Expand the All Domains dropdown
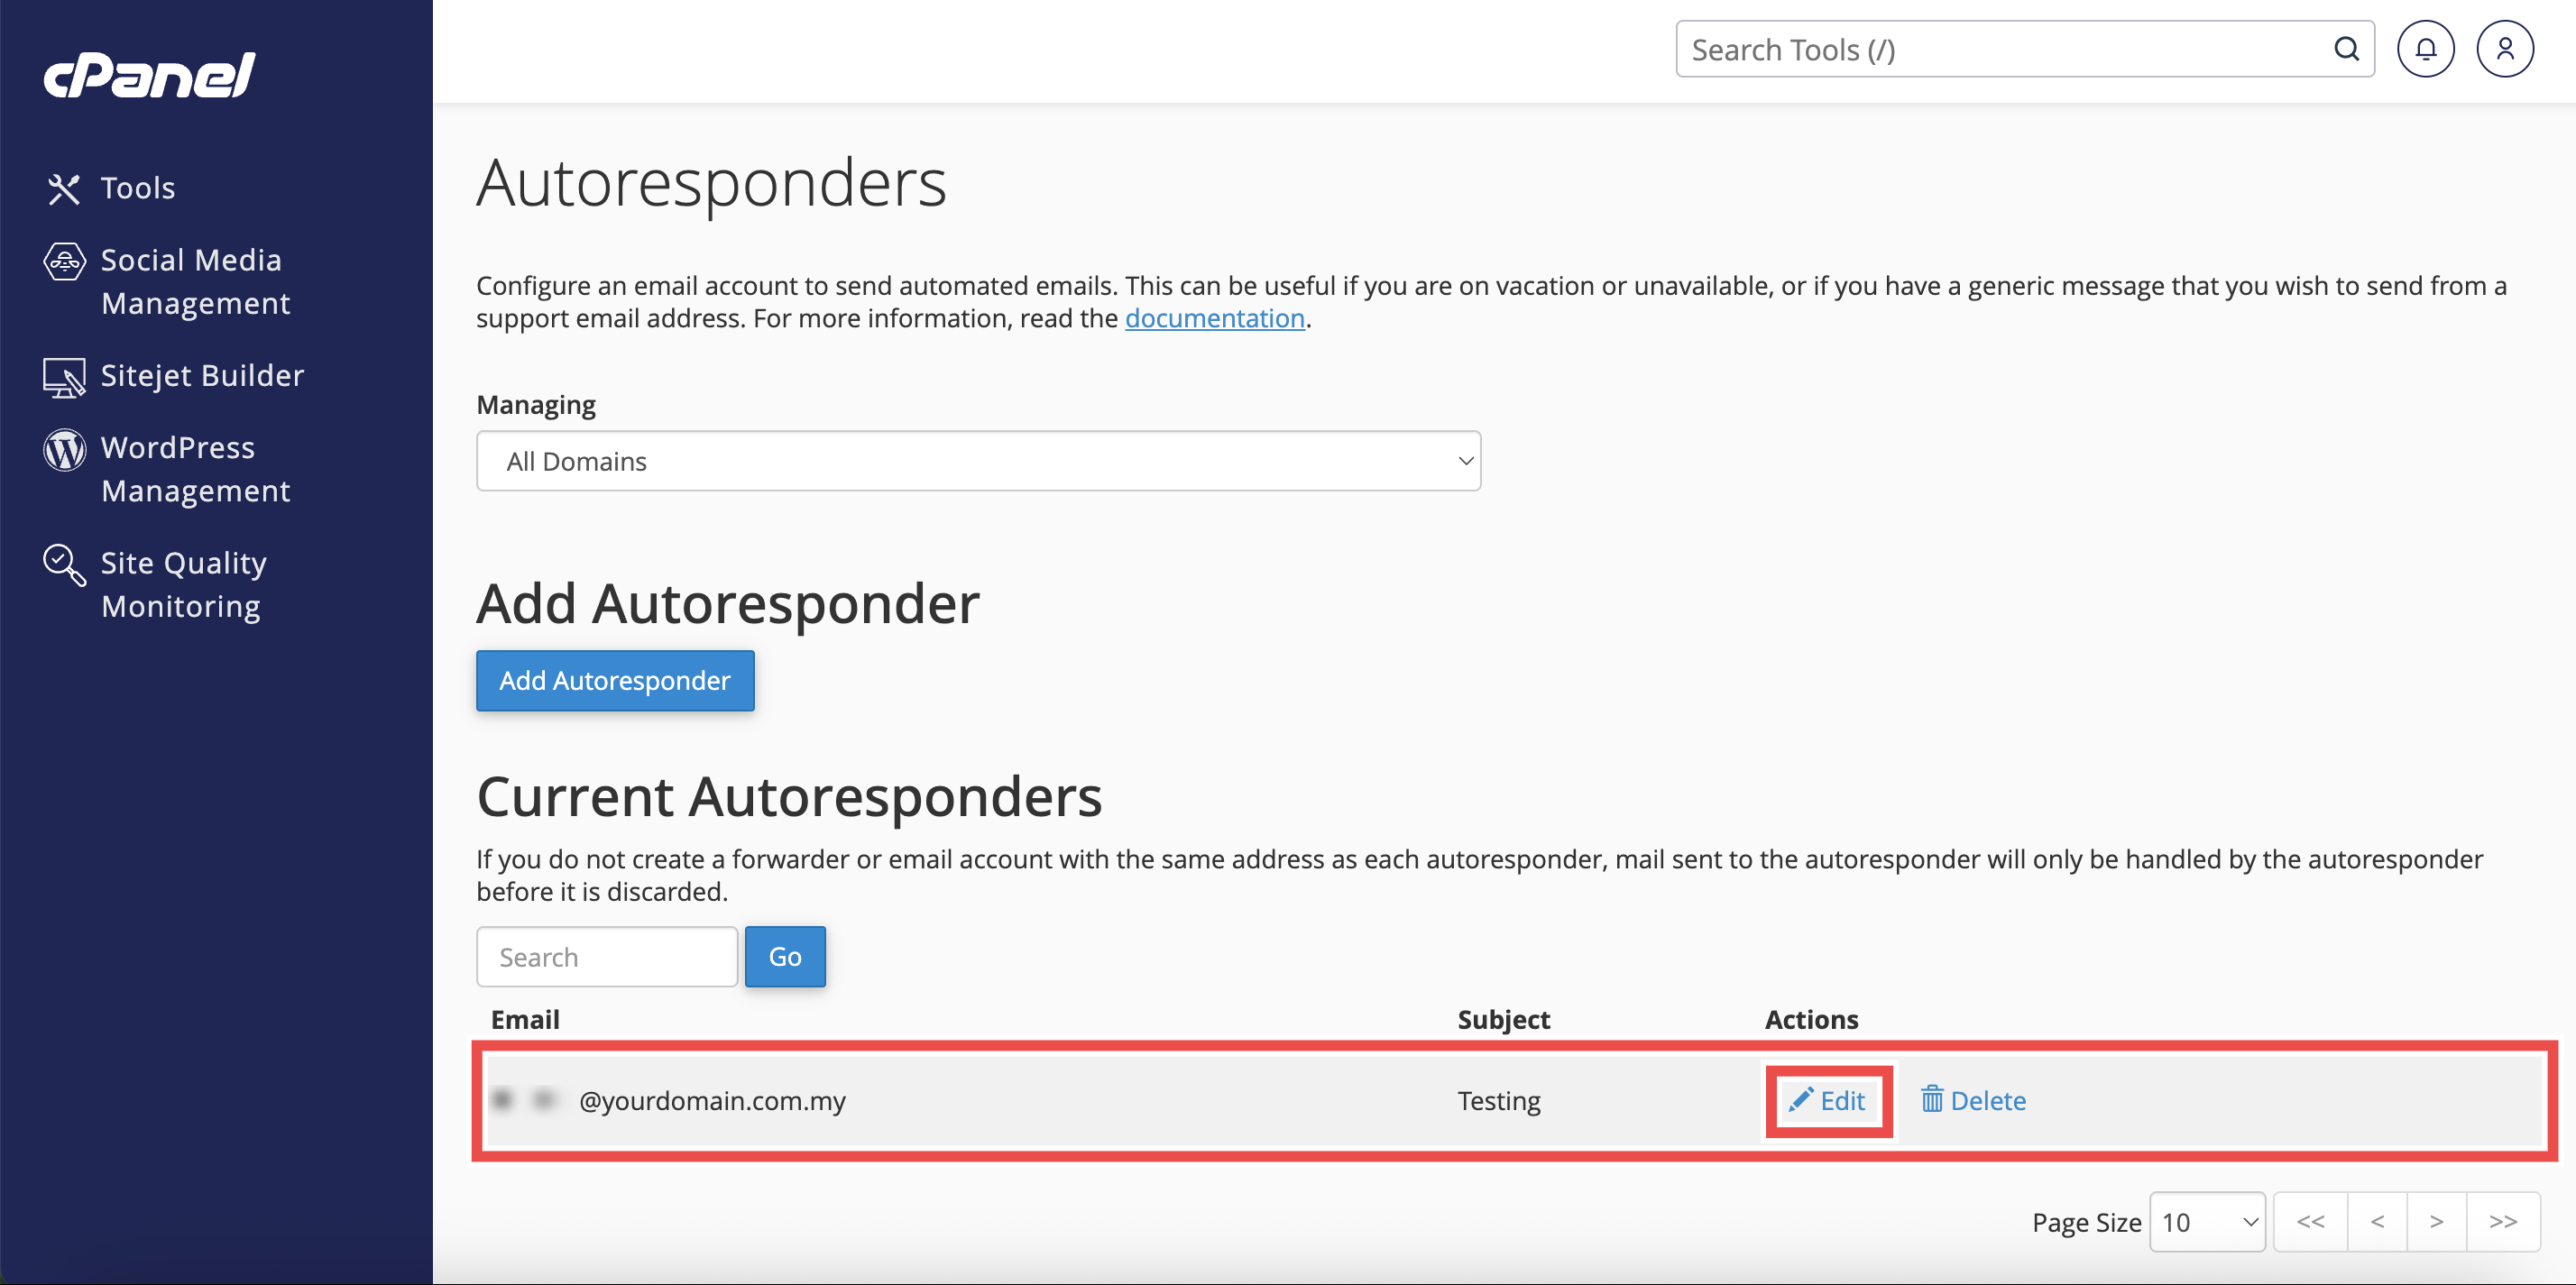The width and height of the screenshot is (2576, 1285). (977, 461)
